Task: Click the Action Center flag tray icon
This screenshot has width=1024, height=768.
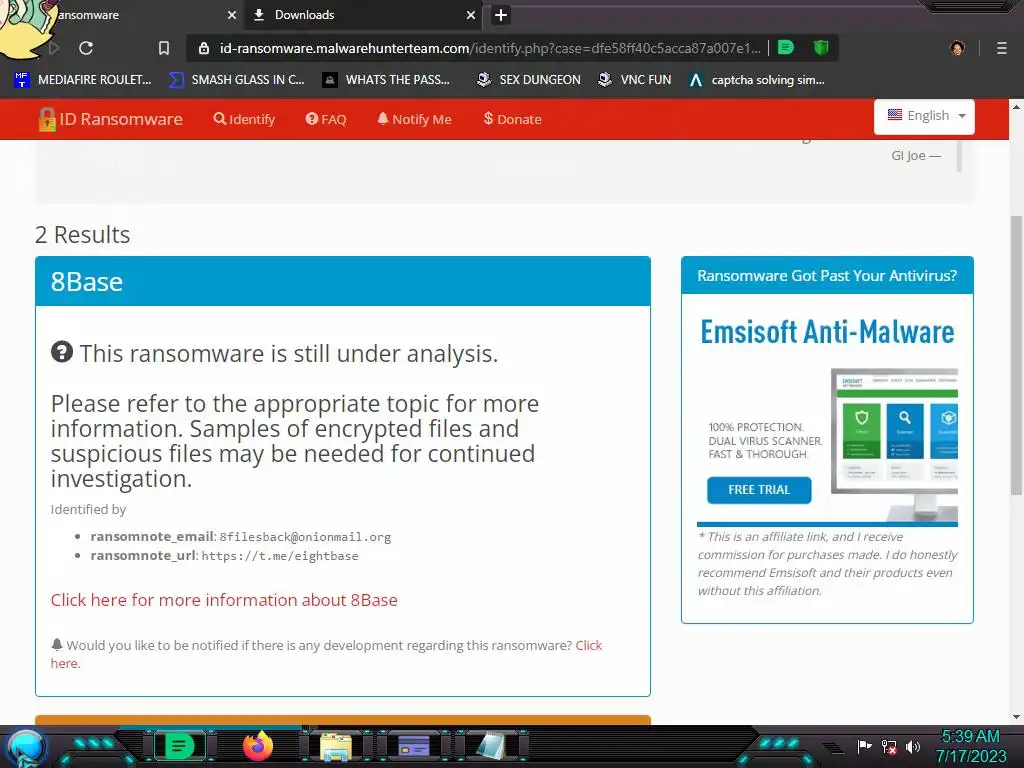Action: [864, 746]
